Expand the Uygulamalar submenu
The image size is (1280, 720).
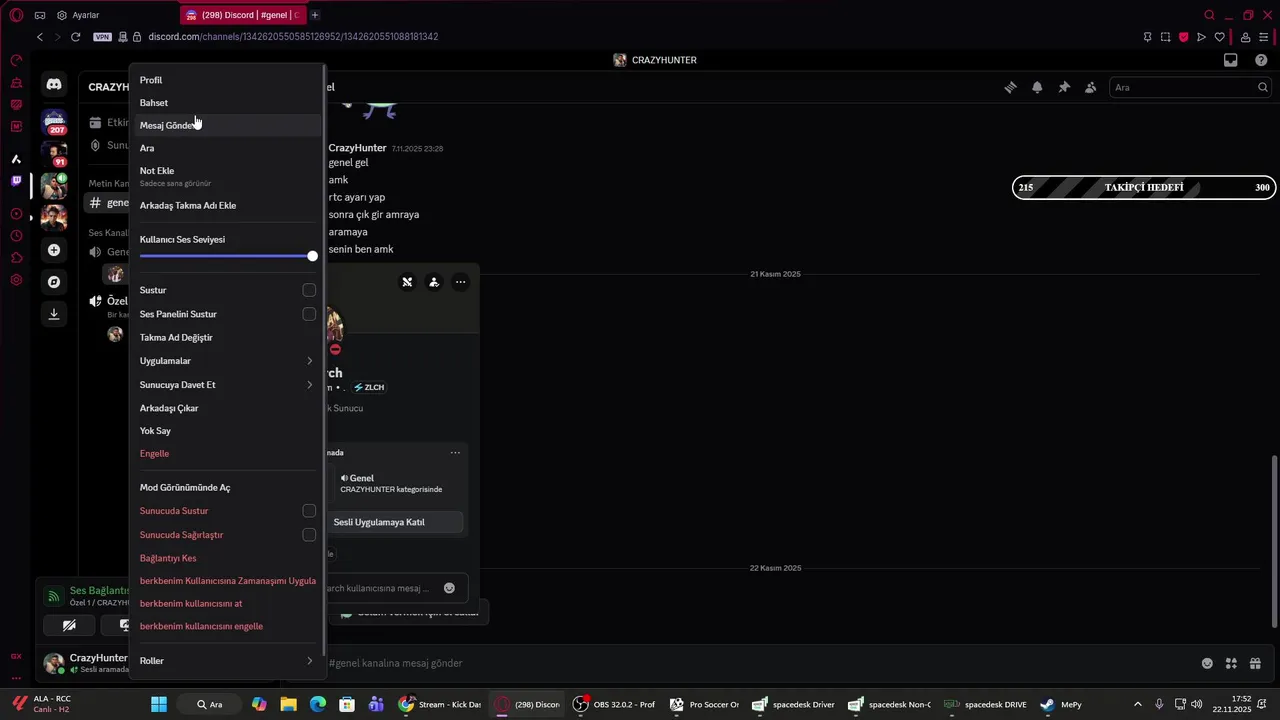point(227,361)
